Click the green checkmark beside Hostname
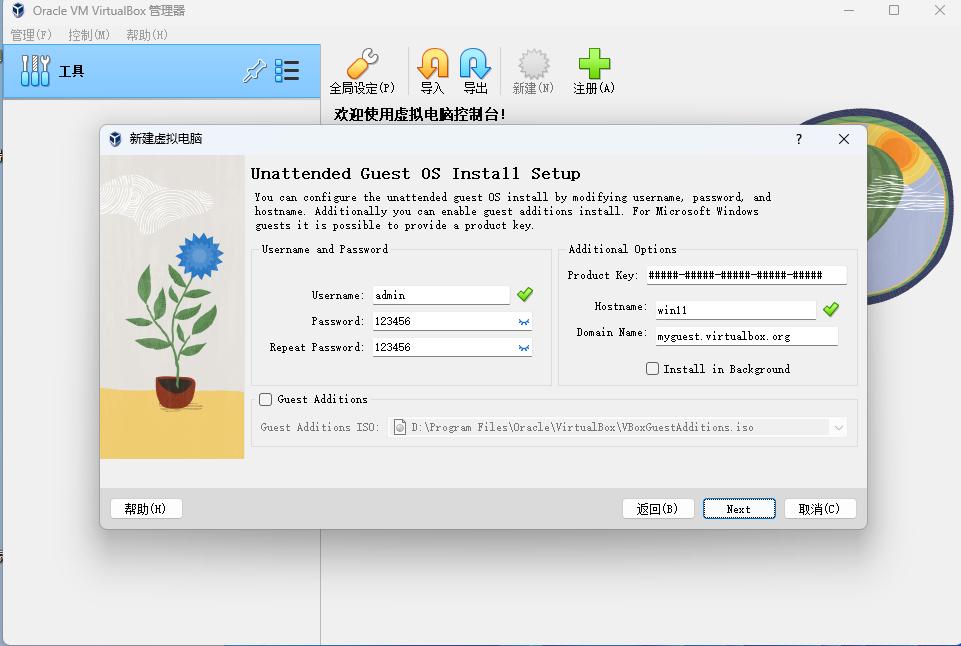Image resolution: width=961 pixels, height=646 pixels. 831,309
